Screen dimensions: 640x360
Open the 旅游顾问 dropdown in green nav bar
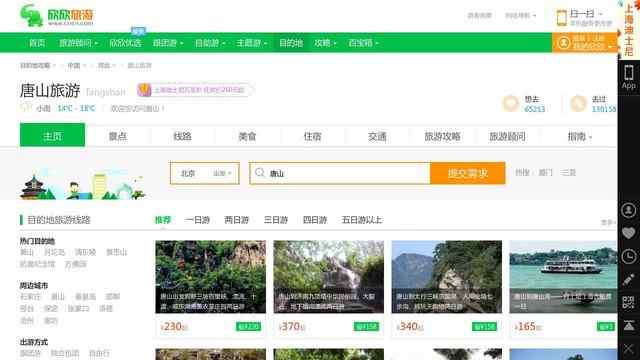pyautogui.click(x=78, y=43)
